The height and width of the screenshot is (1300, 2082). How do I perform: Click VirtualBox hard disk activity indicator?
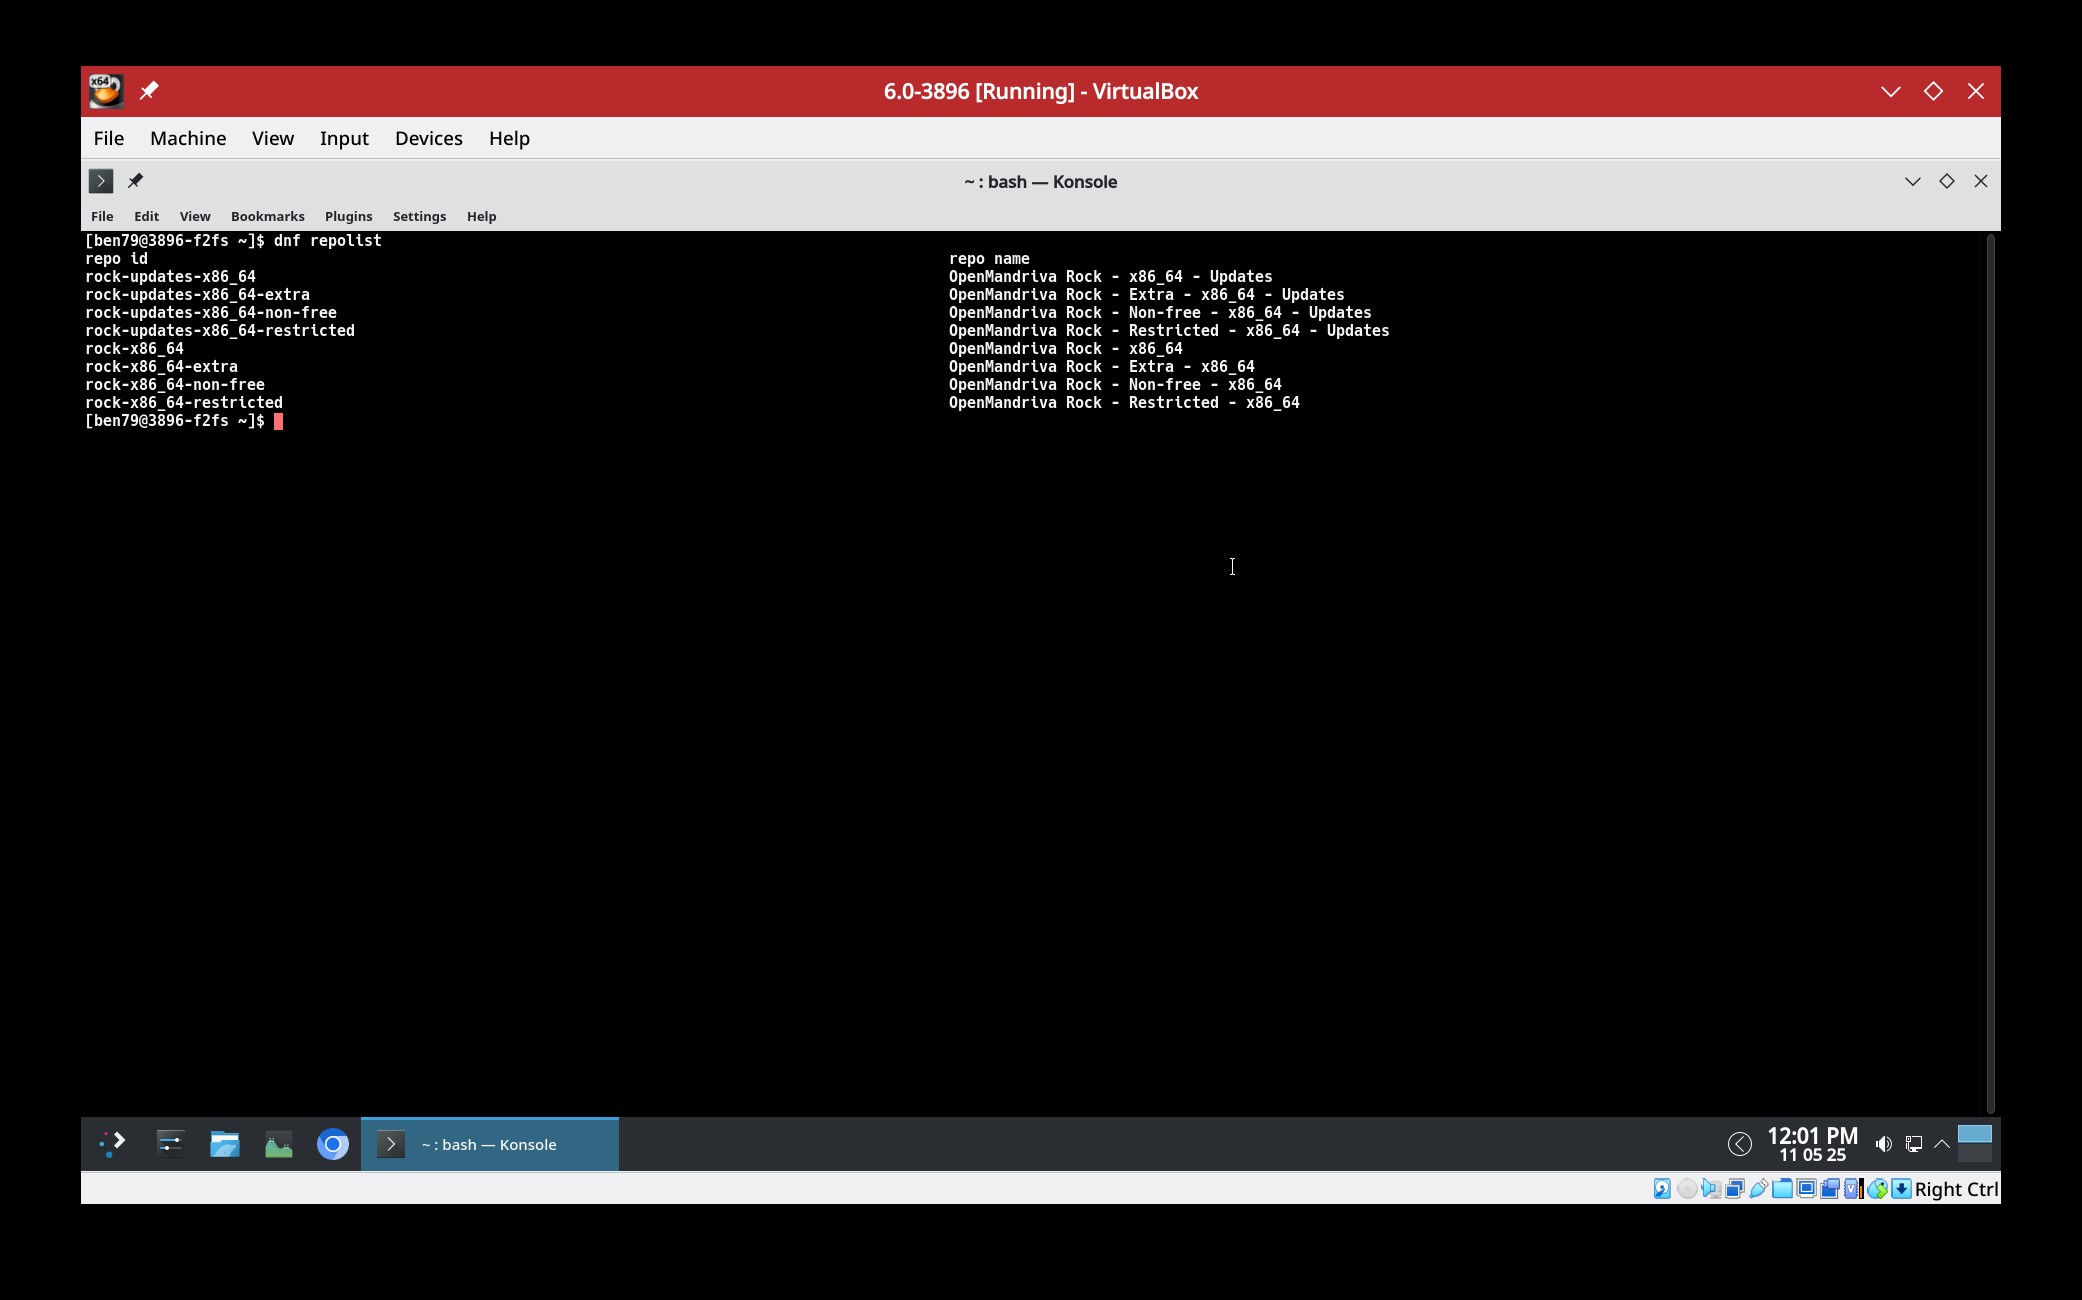1662,1189
